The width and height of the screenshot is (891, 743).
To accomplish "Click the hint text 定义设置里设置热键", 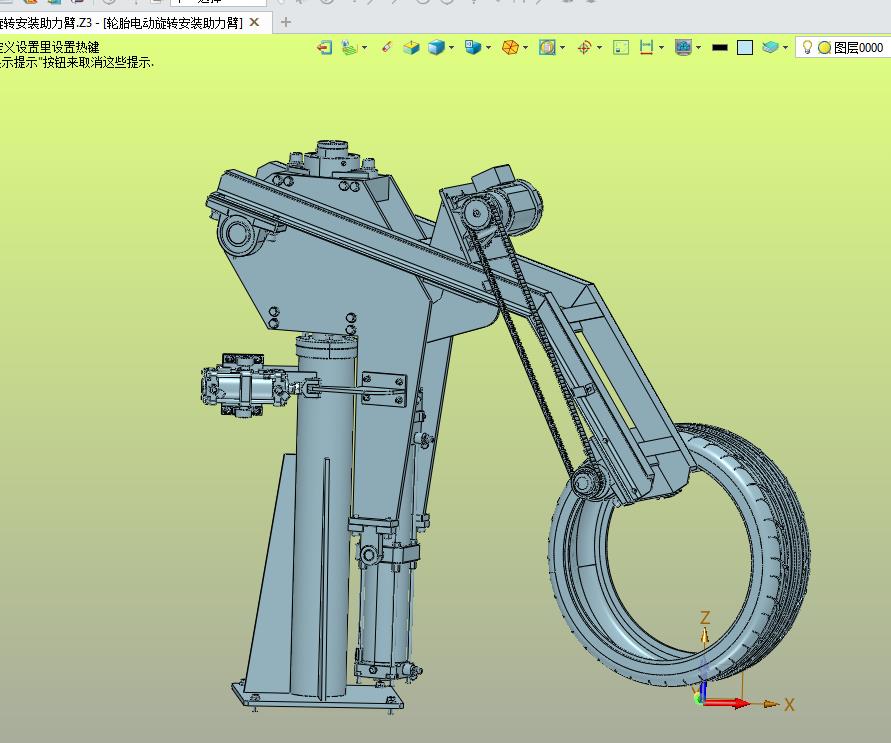I will [50, 47].
